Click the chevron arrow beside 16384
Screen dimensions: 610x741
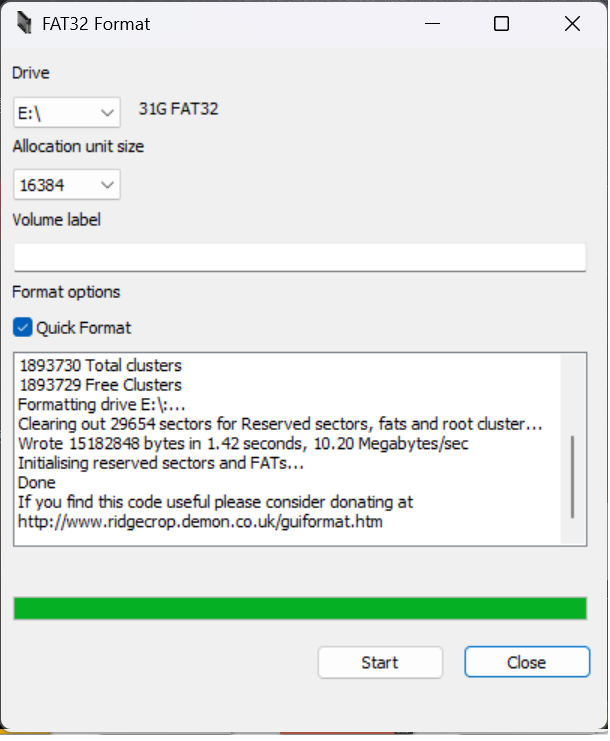click(107, 185)
